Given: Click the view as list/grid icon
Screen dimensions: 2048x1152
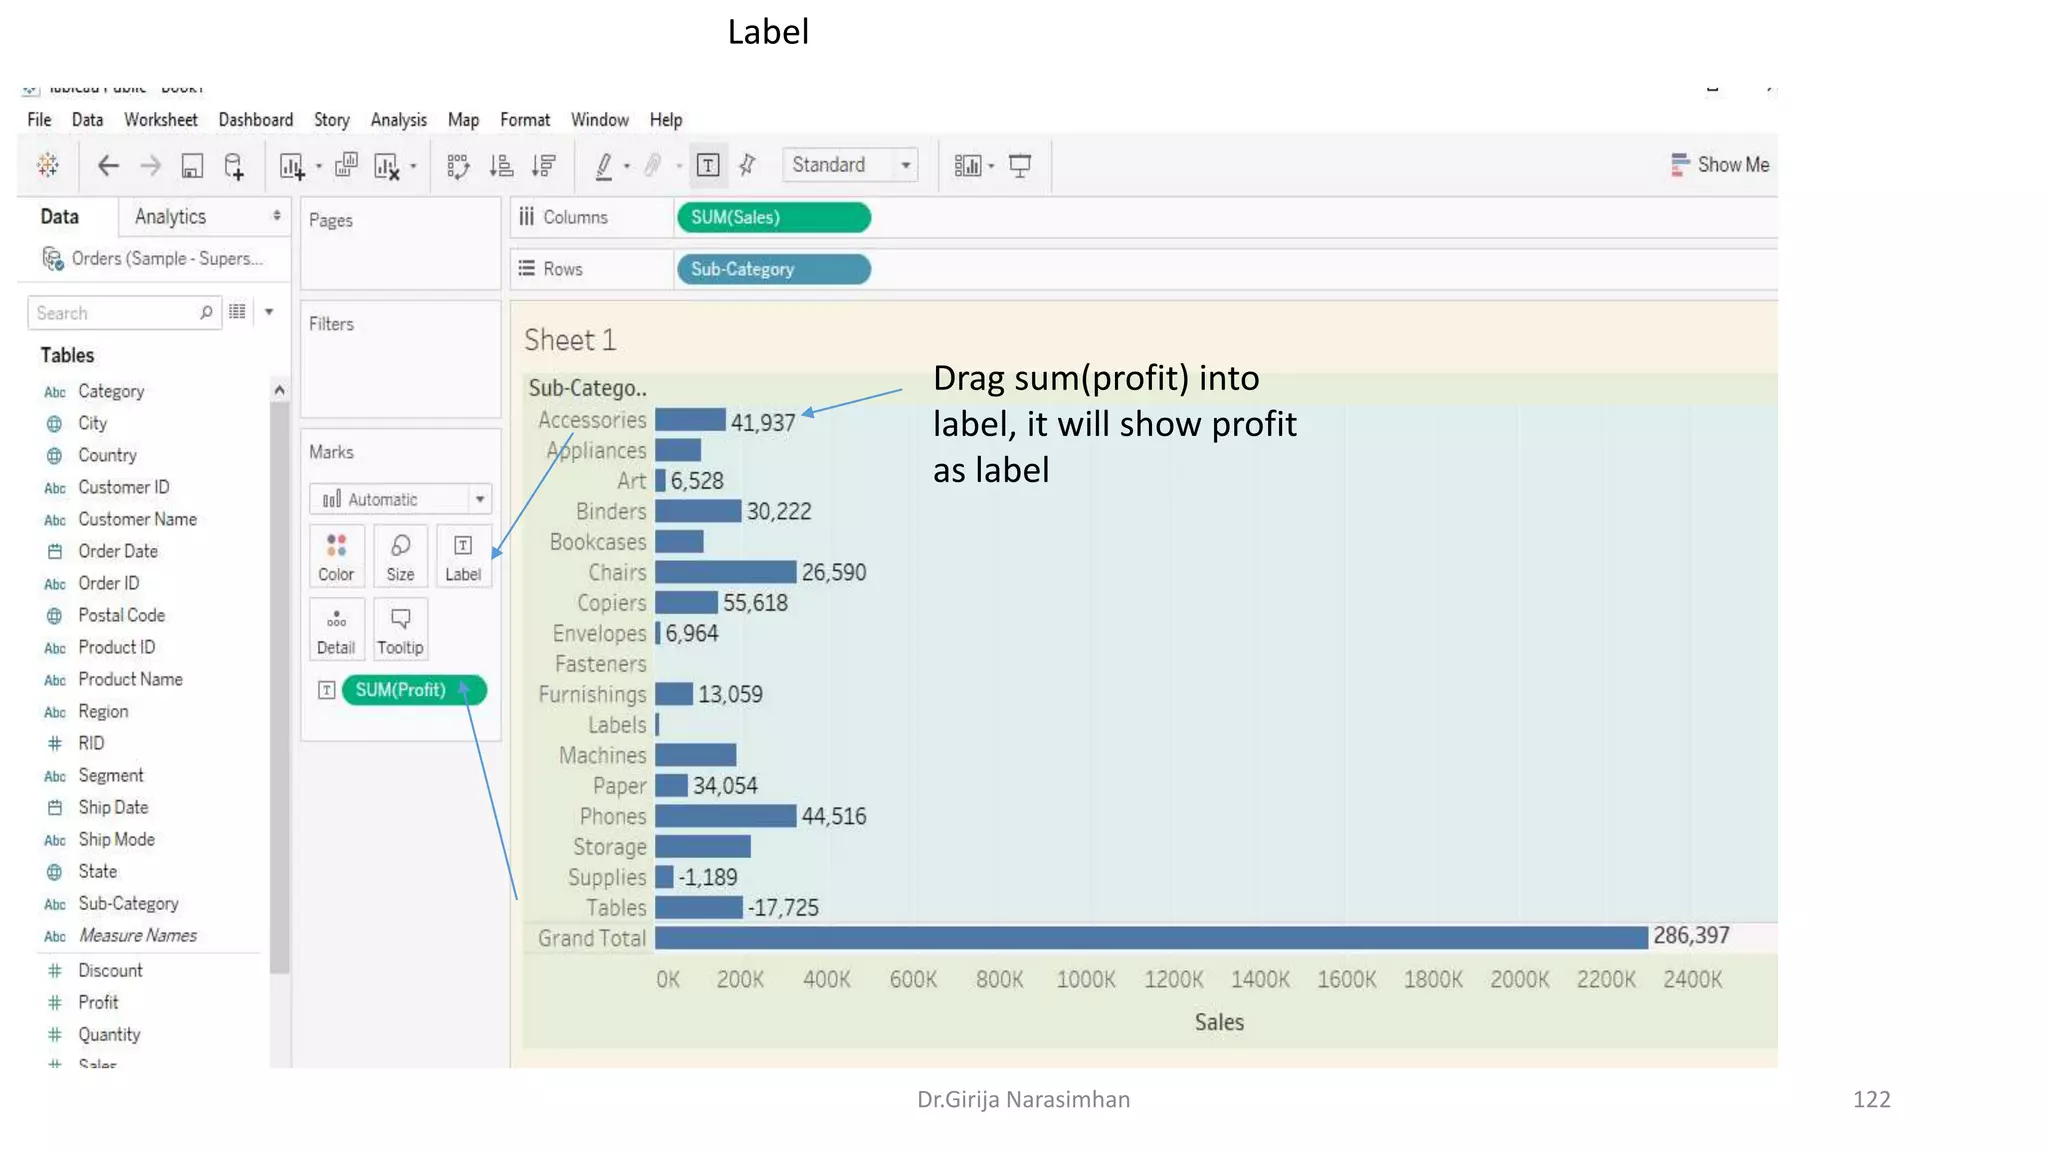Looking at the screenshot, I should (237, 312).
